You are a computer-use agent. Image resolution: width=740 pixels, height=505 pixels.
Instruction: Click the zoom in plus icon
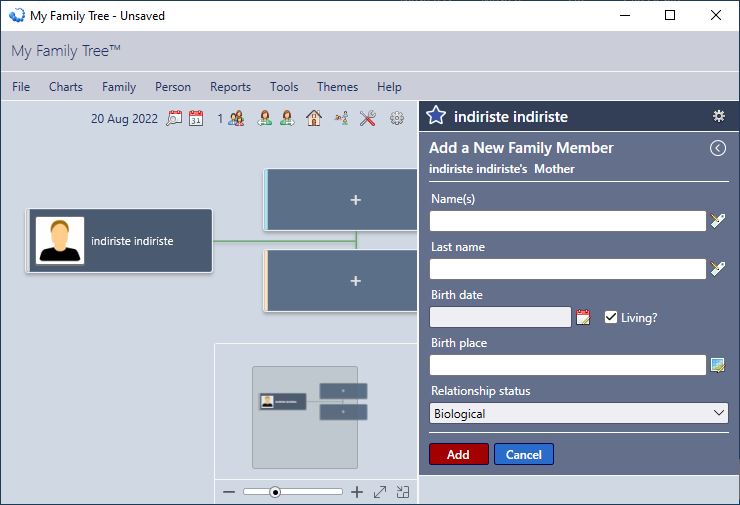point(357,492)
